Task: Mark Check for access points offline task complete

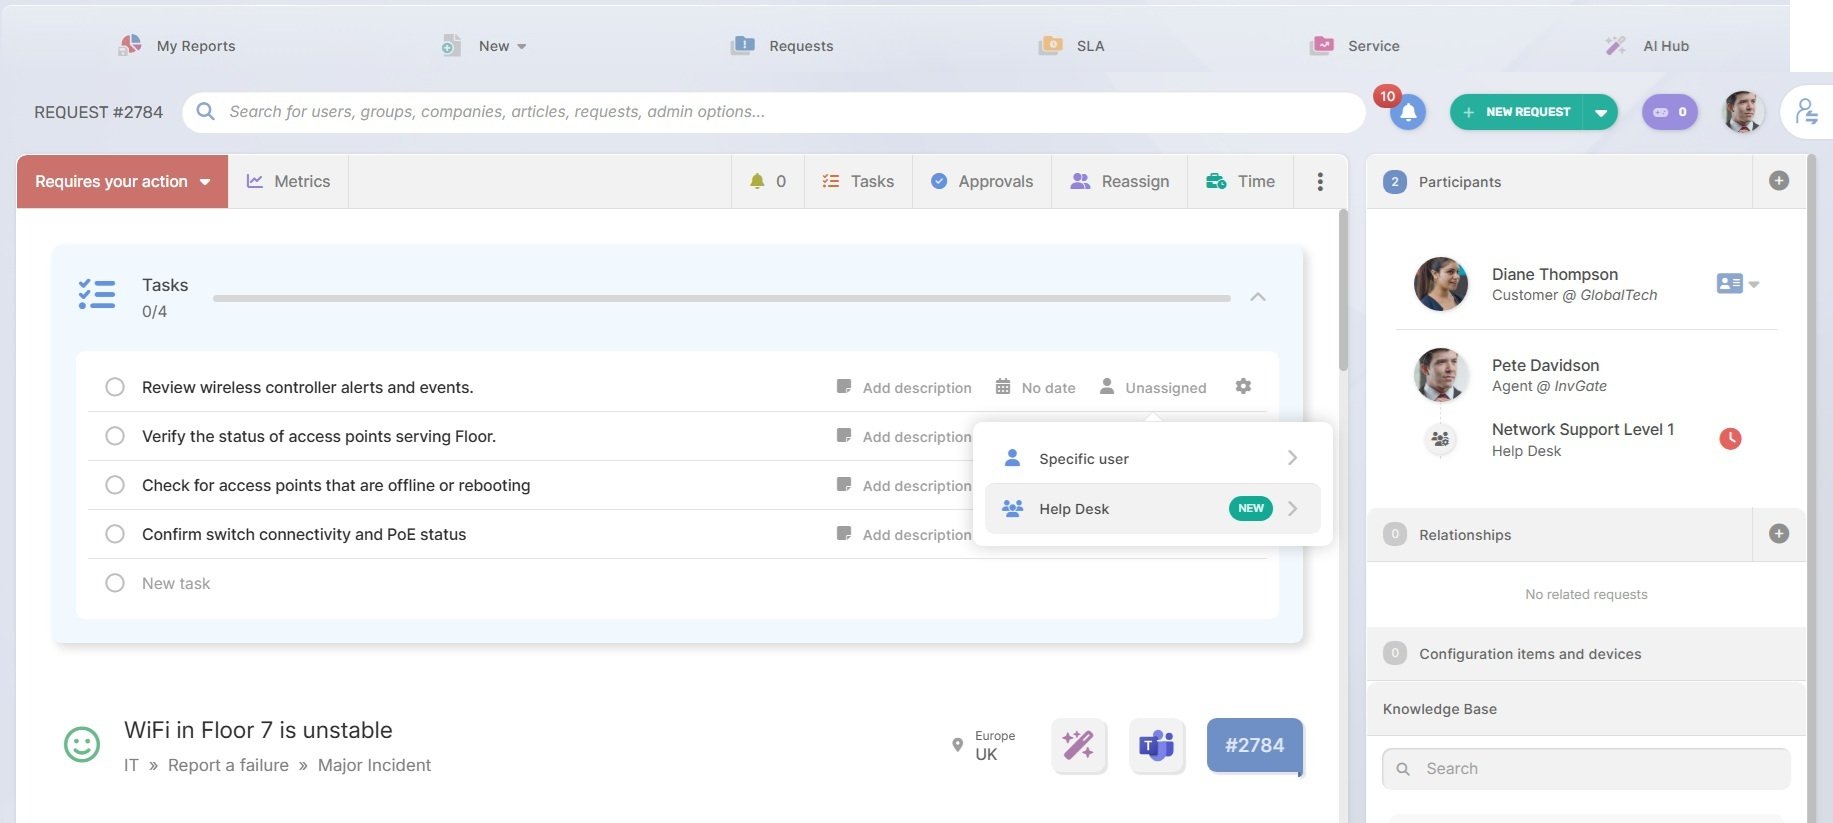Action: [x=115, y=485]
